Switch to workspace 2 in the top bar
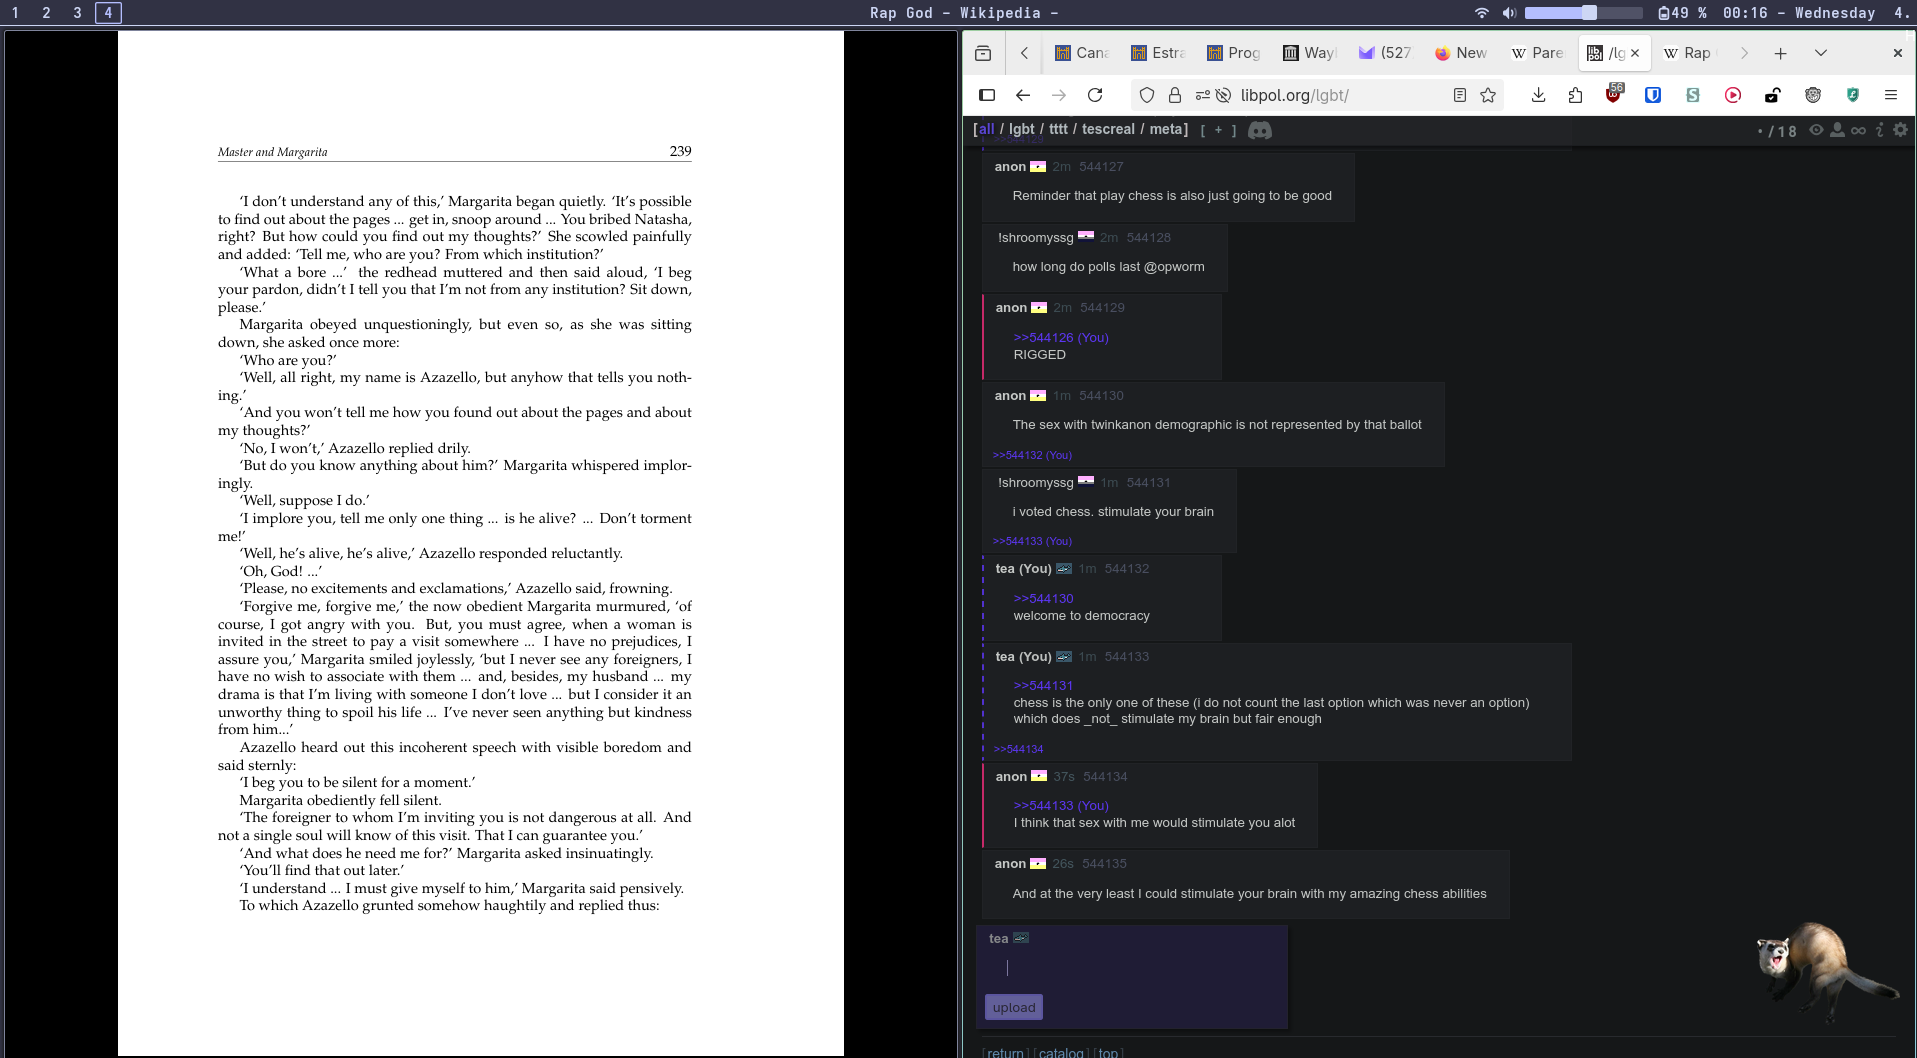 pos(46,13)
